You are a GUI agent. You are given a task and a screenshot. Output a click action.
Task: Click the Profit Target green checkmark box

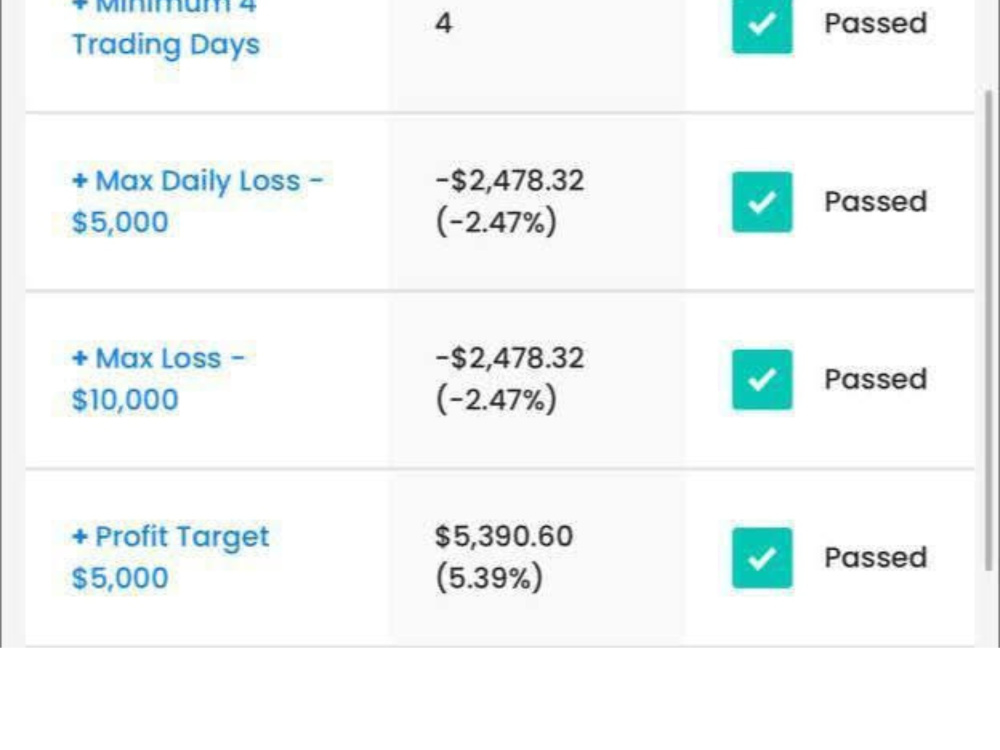[762, 558]
